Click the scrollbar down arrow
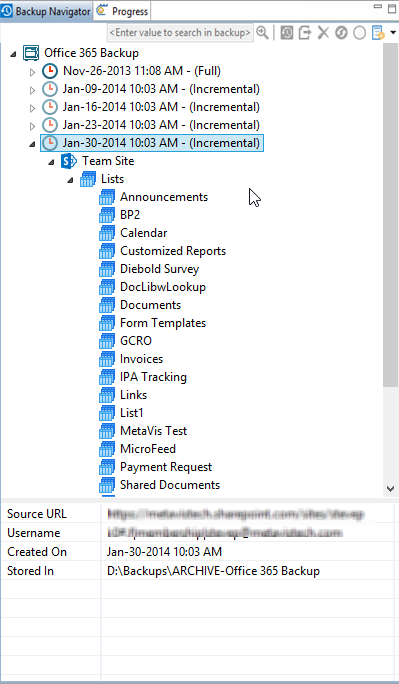Image resolution: width=399 pixels, height=684 pixels. point(390,489)
